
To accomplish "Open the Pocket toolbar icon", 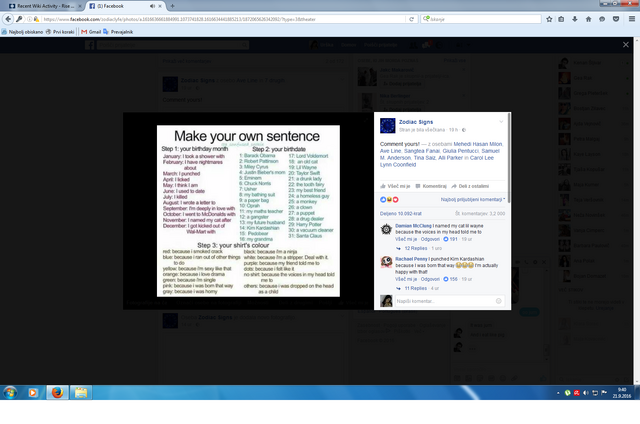I will coord(616,19).
